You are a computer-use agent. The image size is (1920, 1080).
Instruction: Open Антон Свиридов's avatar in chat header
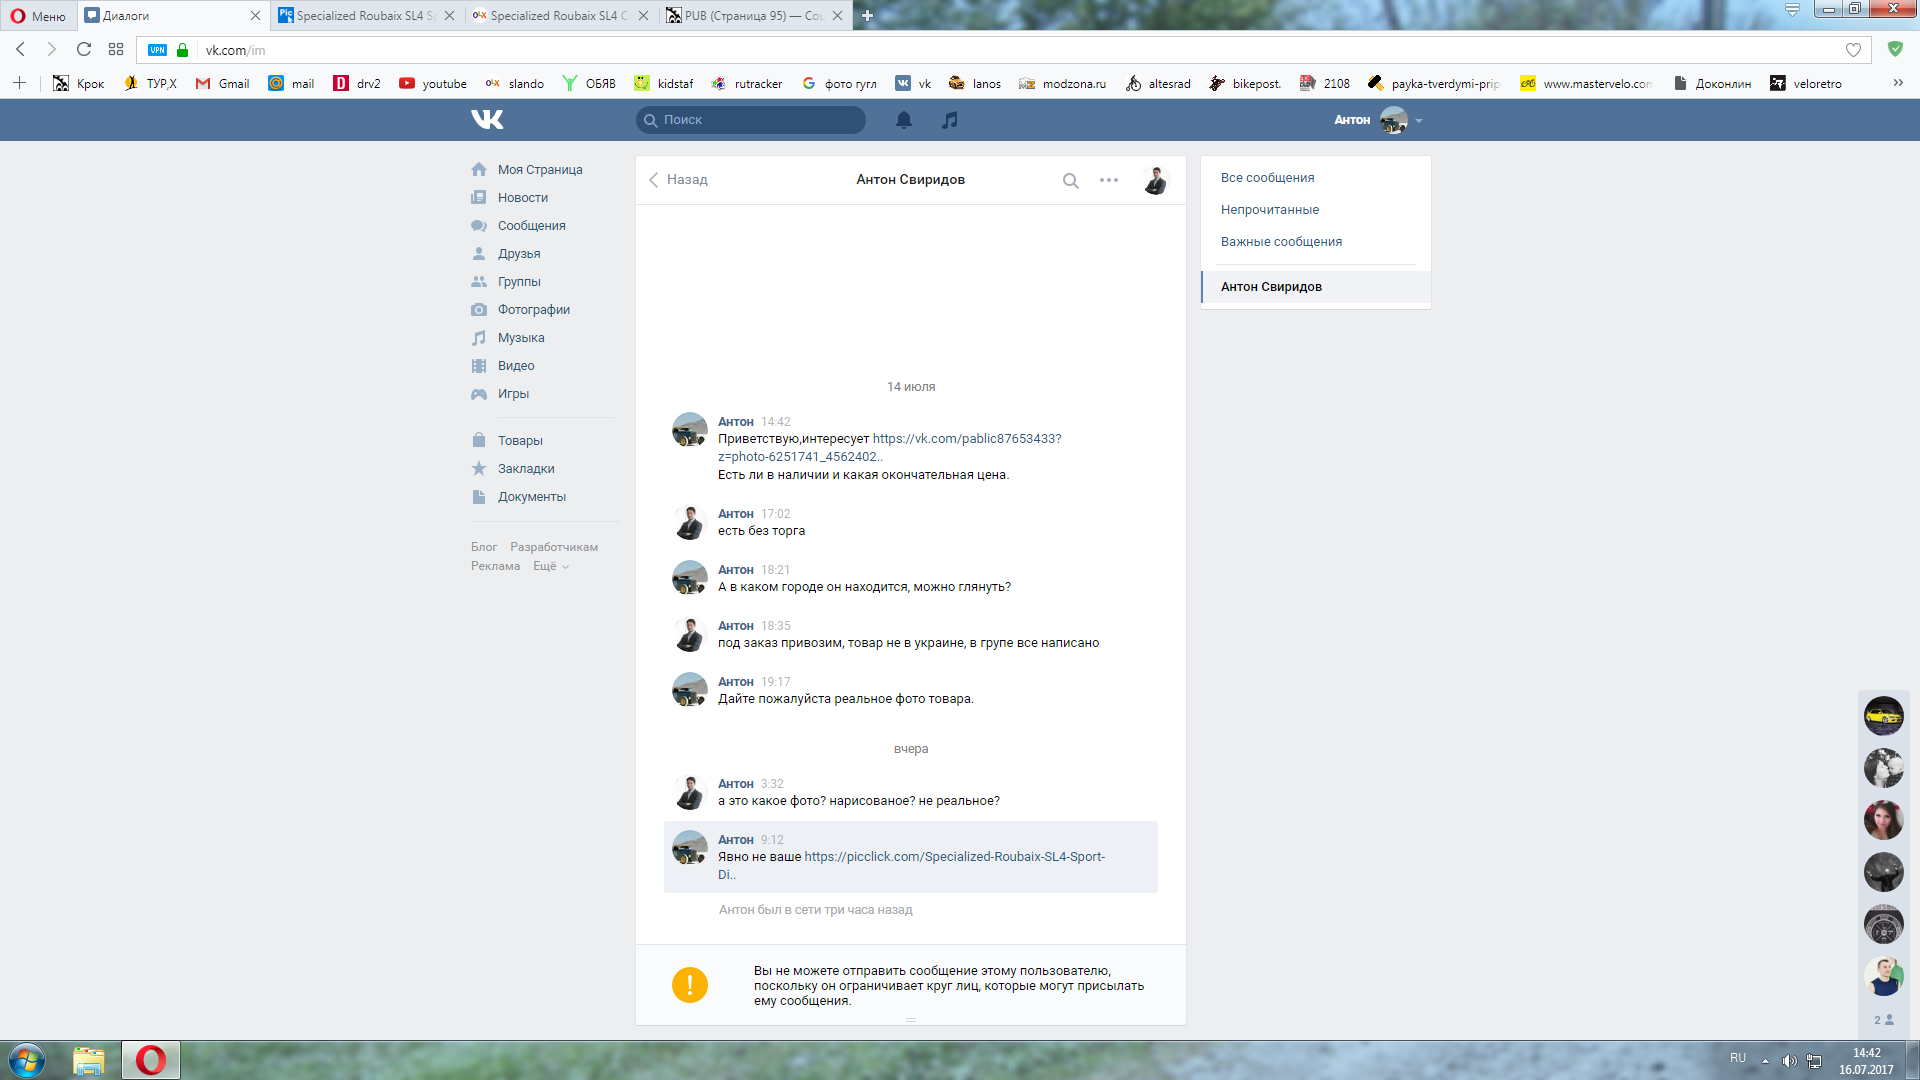coord(1155,181)
